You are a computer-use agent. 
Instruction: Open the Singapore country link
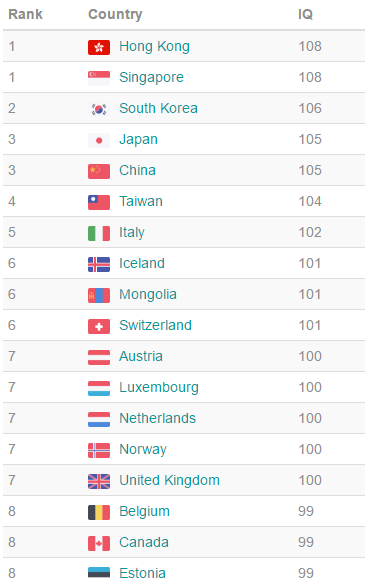click(x=151, y=78)
